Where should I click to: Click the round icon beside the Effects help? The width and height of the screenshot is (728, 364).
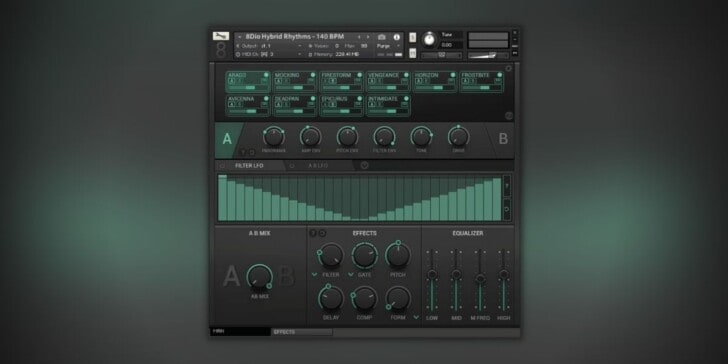[x=322, y=233]
